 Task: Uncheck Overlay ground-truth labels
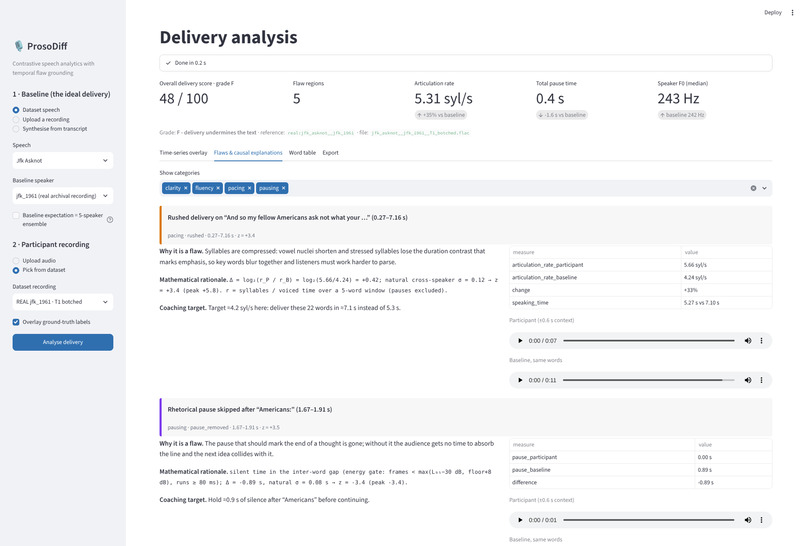[16, 322]
